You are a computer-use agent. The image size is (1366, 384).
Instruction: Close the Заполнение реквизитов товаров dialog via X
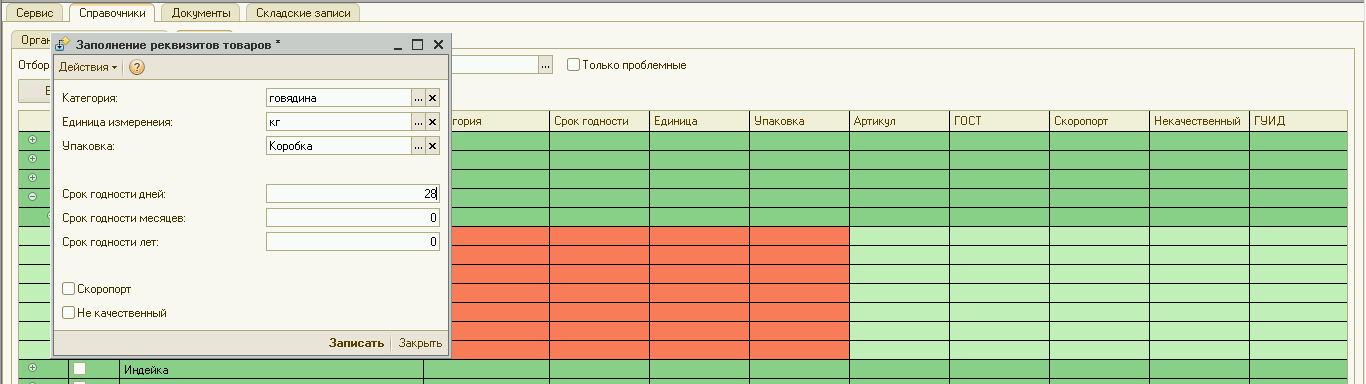[x=438, y=44]
